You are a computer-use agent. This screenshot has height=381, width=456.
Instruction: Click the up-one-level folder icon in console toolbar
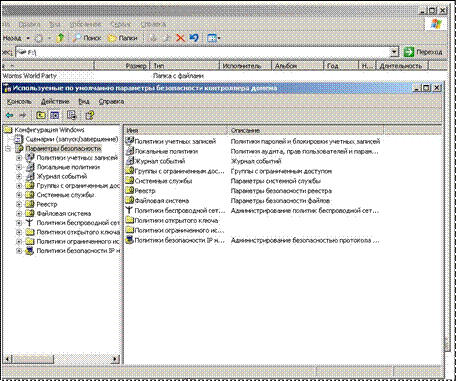point(41,115)
